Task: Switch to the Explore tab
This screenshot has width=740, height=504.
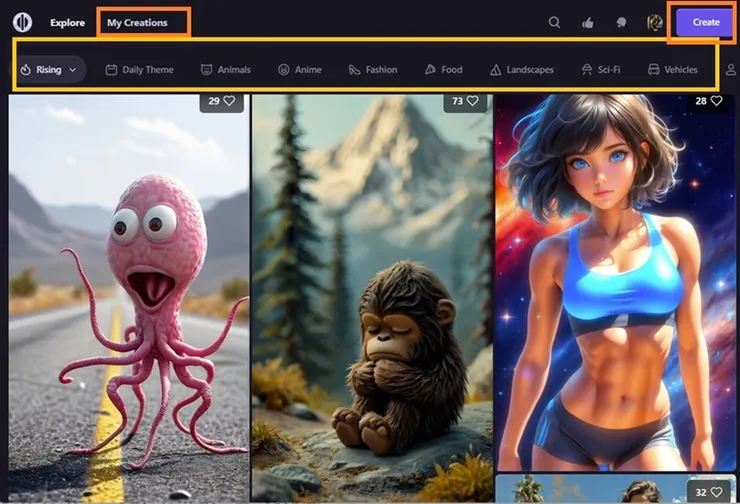Action: 67,23
